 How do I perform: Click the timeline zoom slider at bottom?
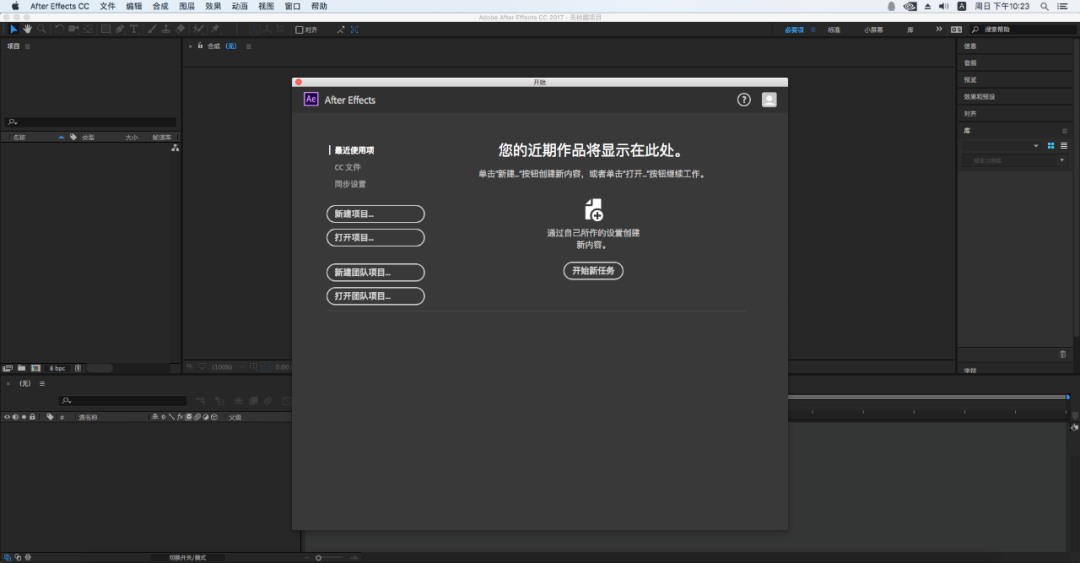(x=329, y=557)
